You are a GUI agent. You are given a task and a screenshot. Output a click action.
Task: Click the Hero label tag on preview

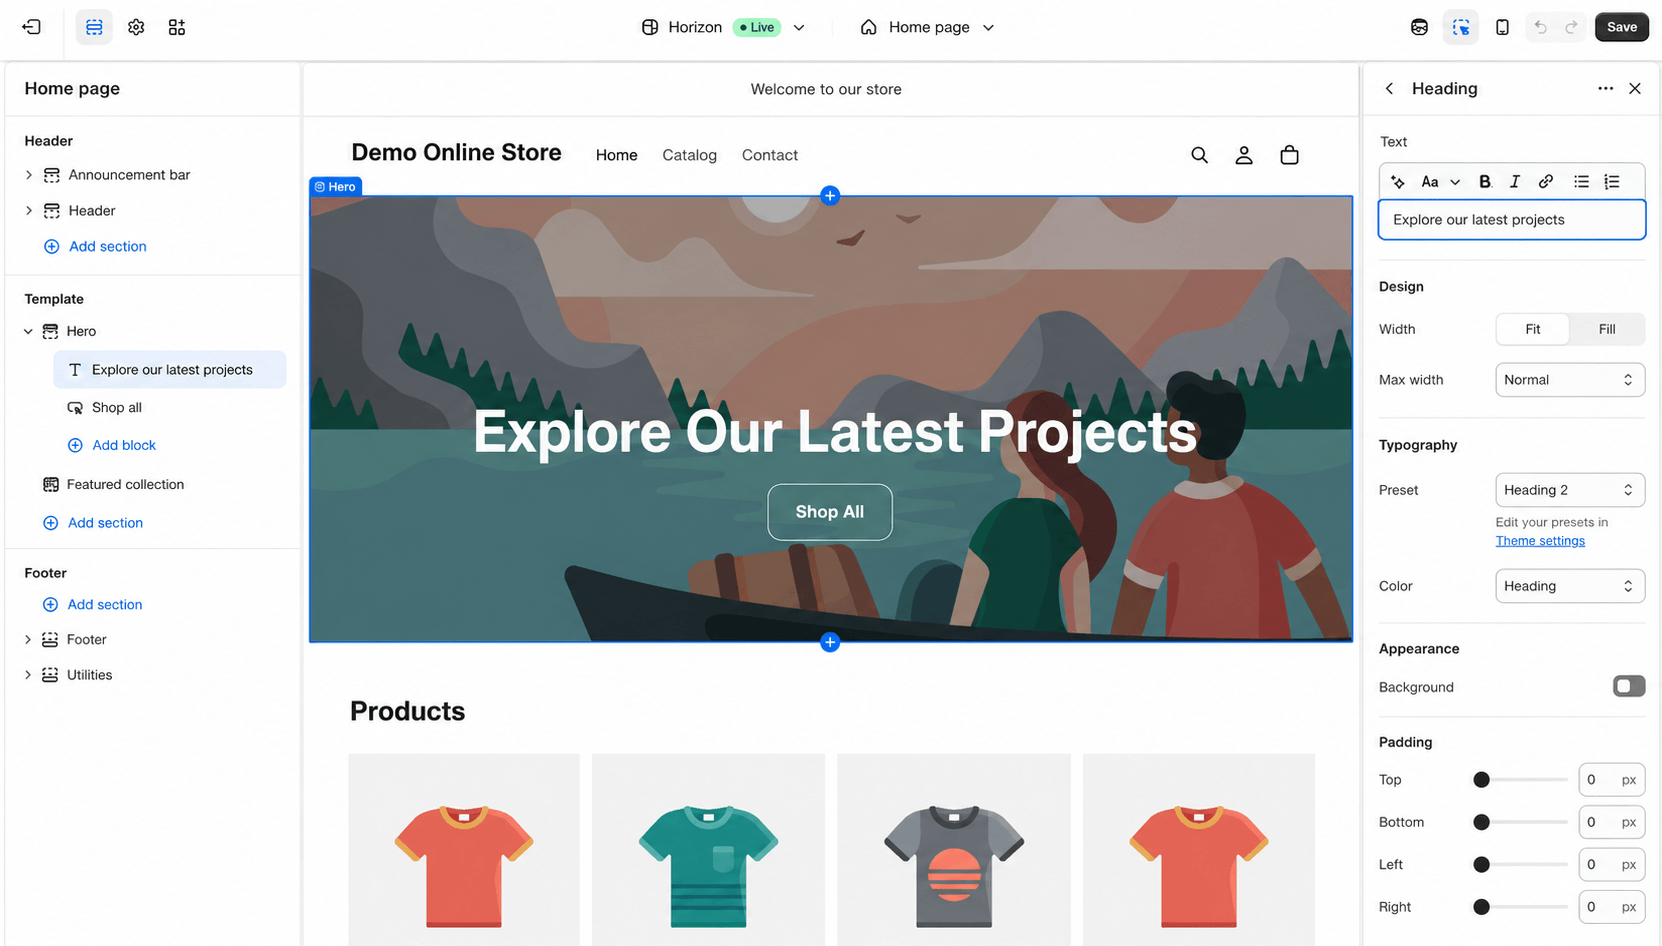335,187
